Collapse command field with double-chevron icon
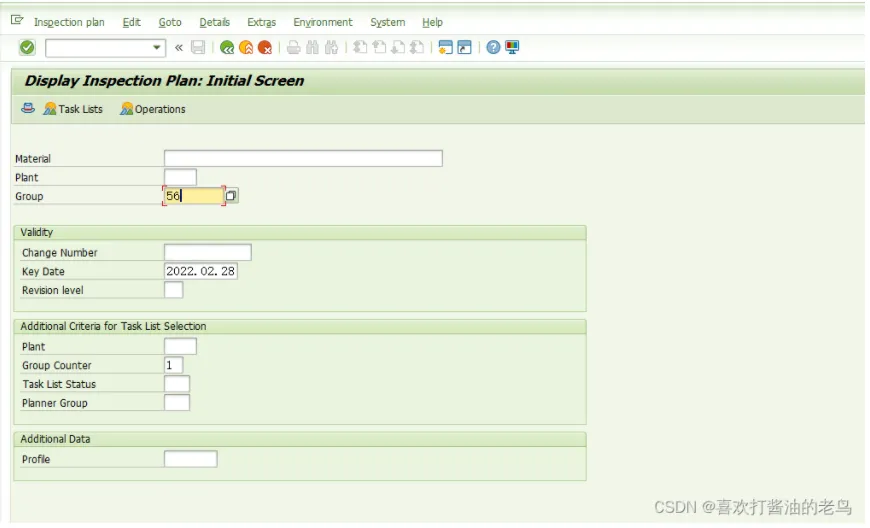870x528 pixels. 179,48
